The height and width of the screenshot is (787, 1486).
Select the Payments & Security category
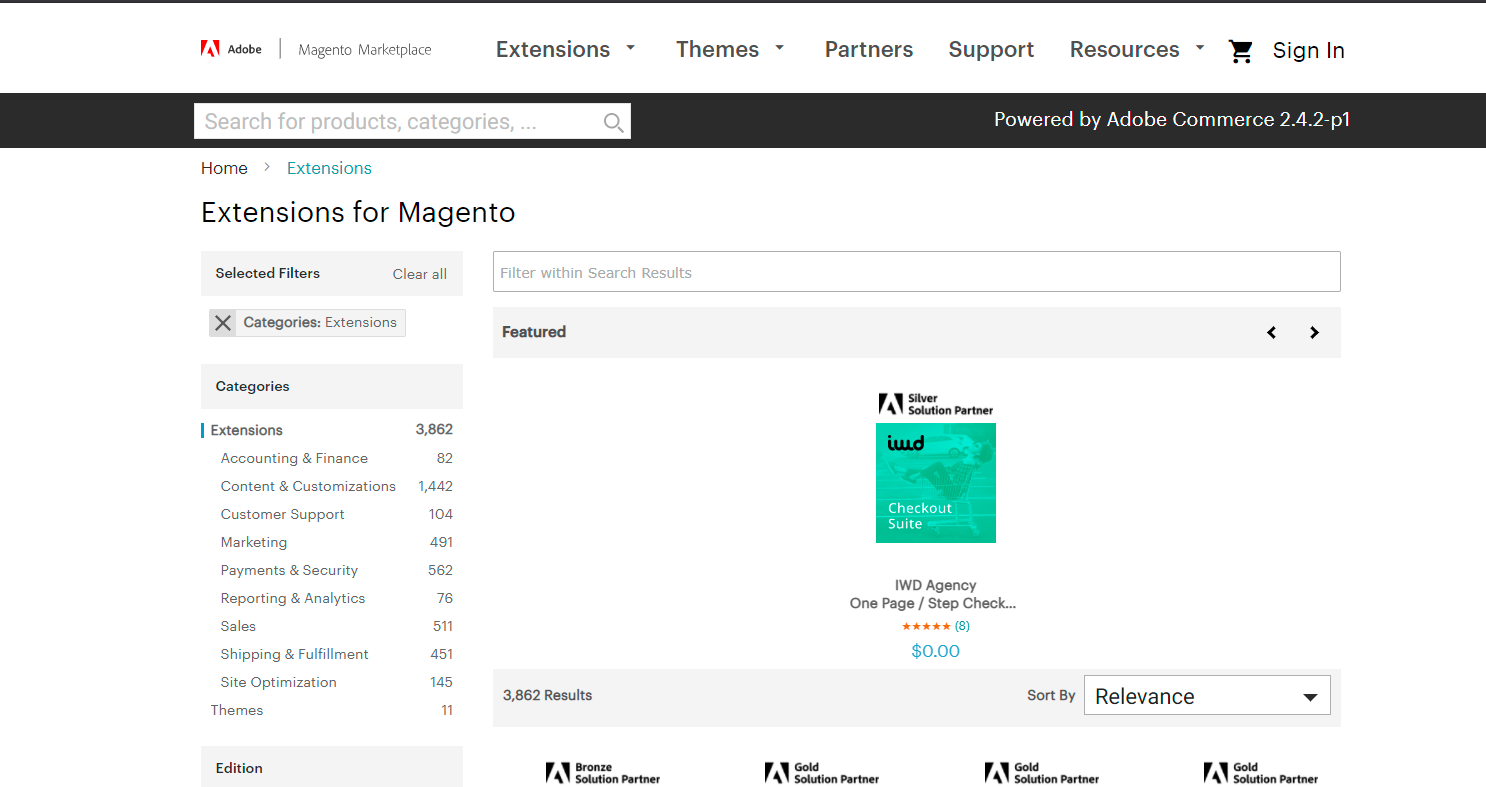tap(289, 570)
